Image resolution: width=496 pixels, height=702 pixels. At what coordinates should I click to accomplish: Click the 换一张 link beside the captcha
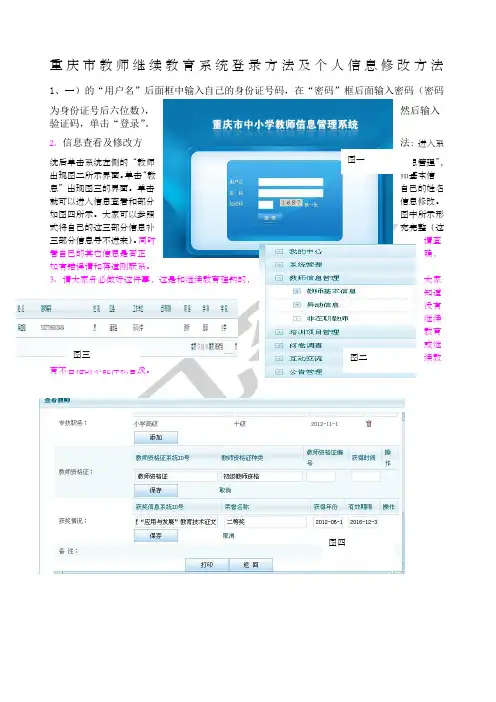[311, 205]
